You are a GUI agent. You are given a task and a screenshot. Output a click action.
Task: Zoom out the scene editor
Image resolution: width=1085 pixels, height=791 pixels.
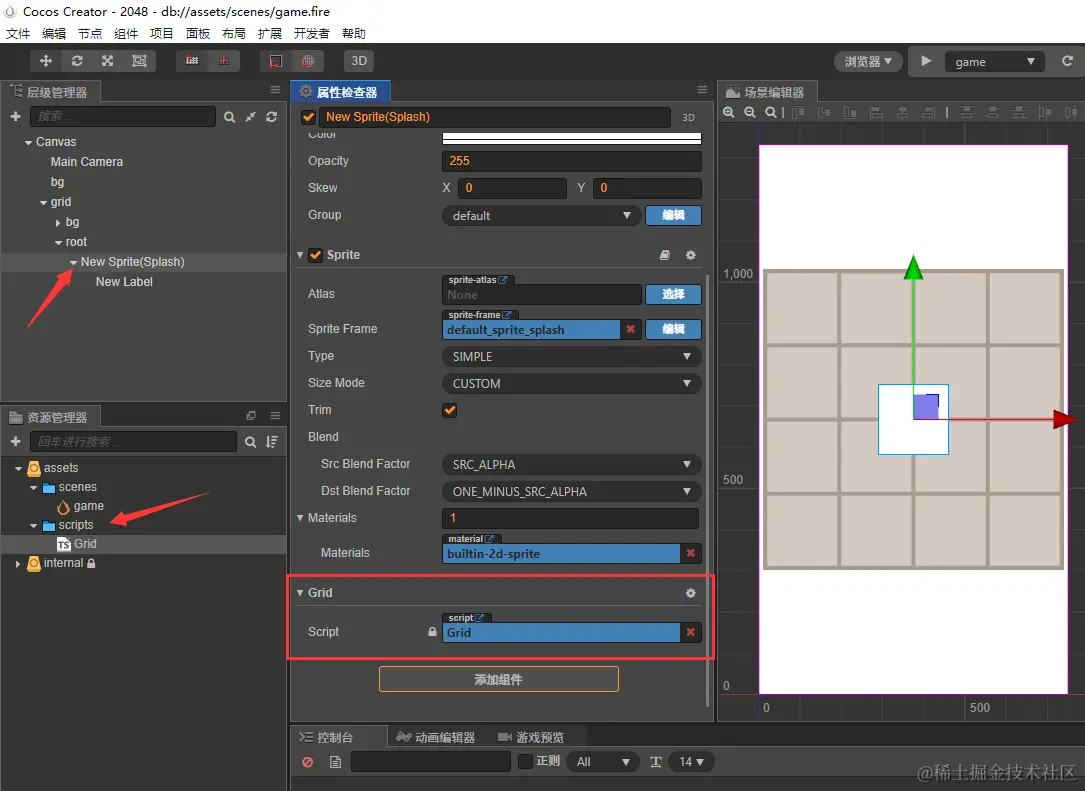749,112
